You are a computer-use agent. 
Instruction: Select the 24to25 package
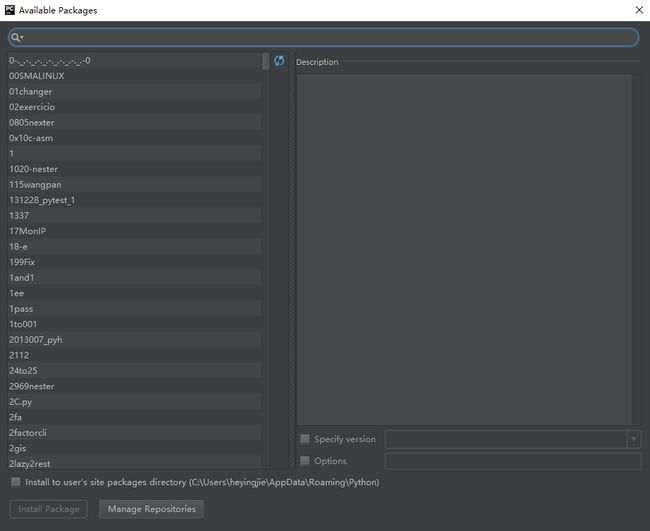tap(135, 371)
